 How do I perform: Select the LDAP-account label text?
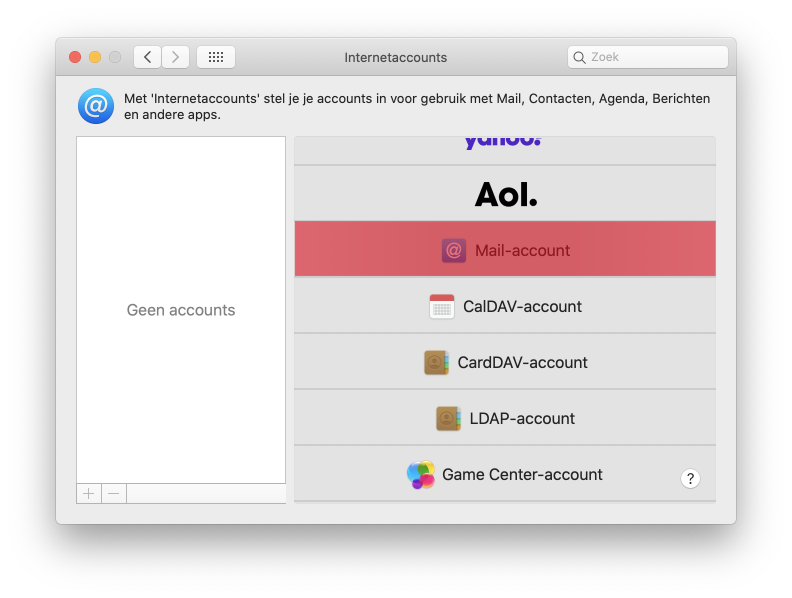click(x=522, y=419)
